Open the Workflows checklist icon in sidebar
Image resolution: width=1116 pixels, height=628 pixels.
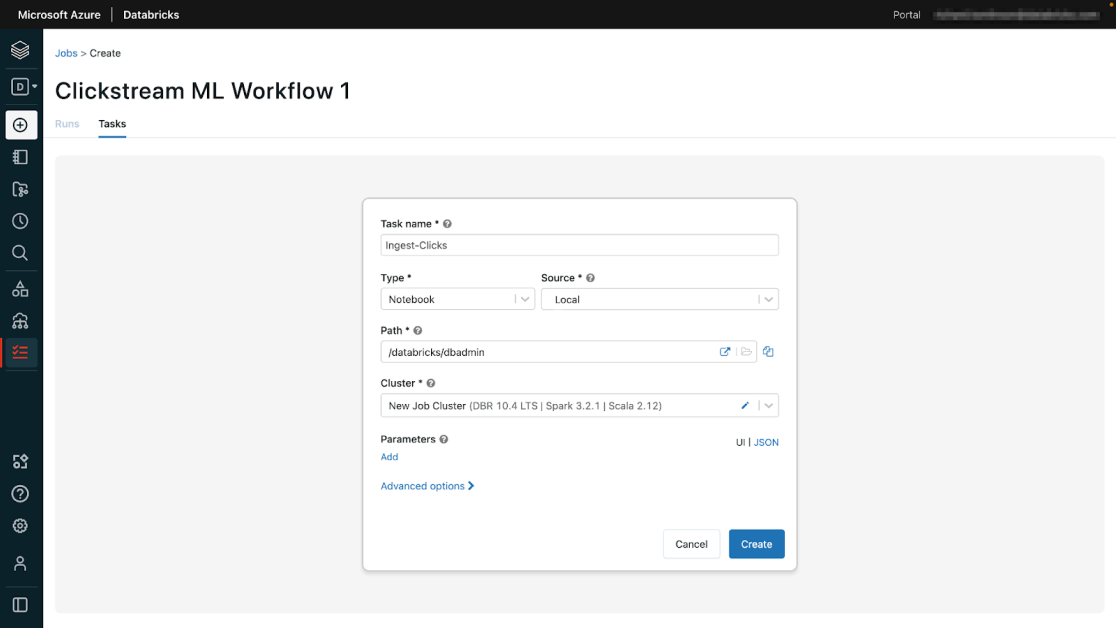coord(20,352)
